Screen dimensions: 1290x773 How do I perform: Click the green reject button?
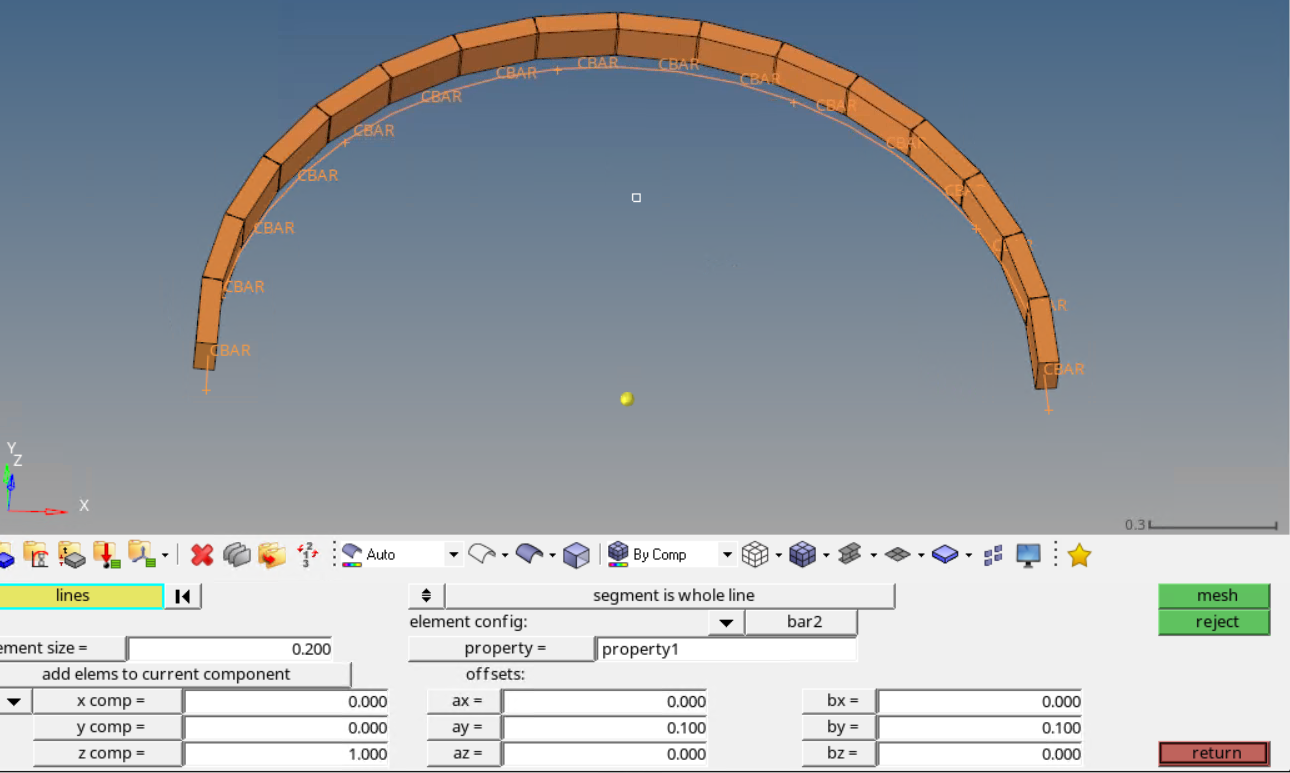1215,622
